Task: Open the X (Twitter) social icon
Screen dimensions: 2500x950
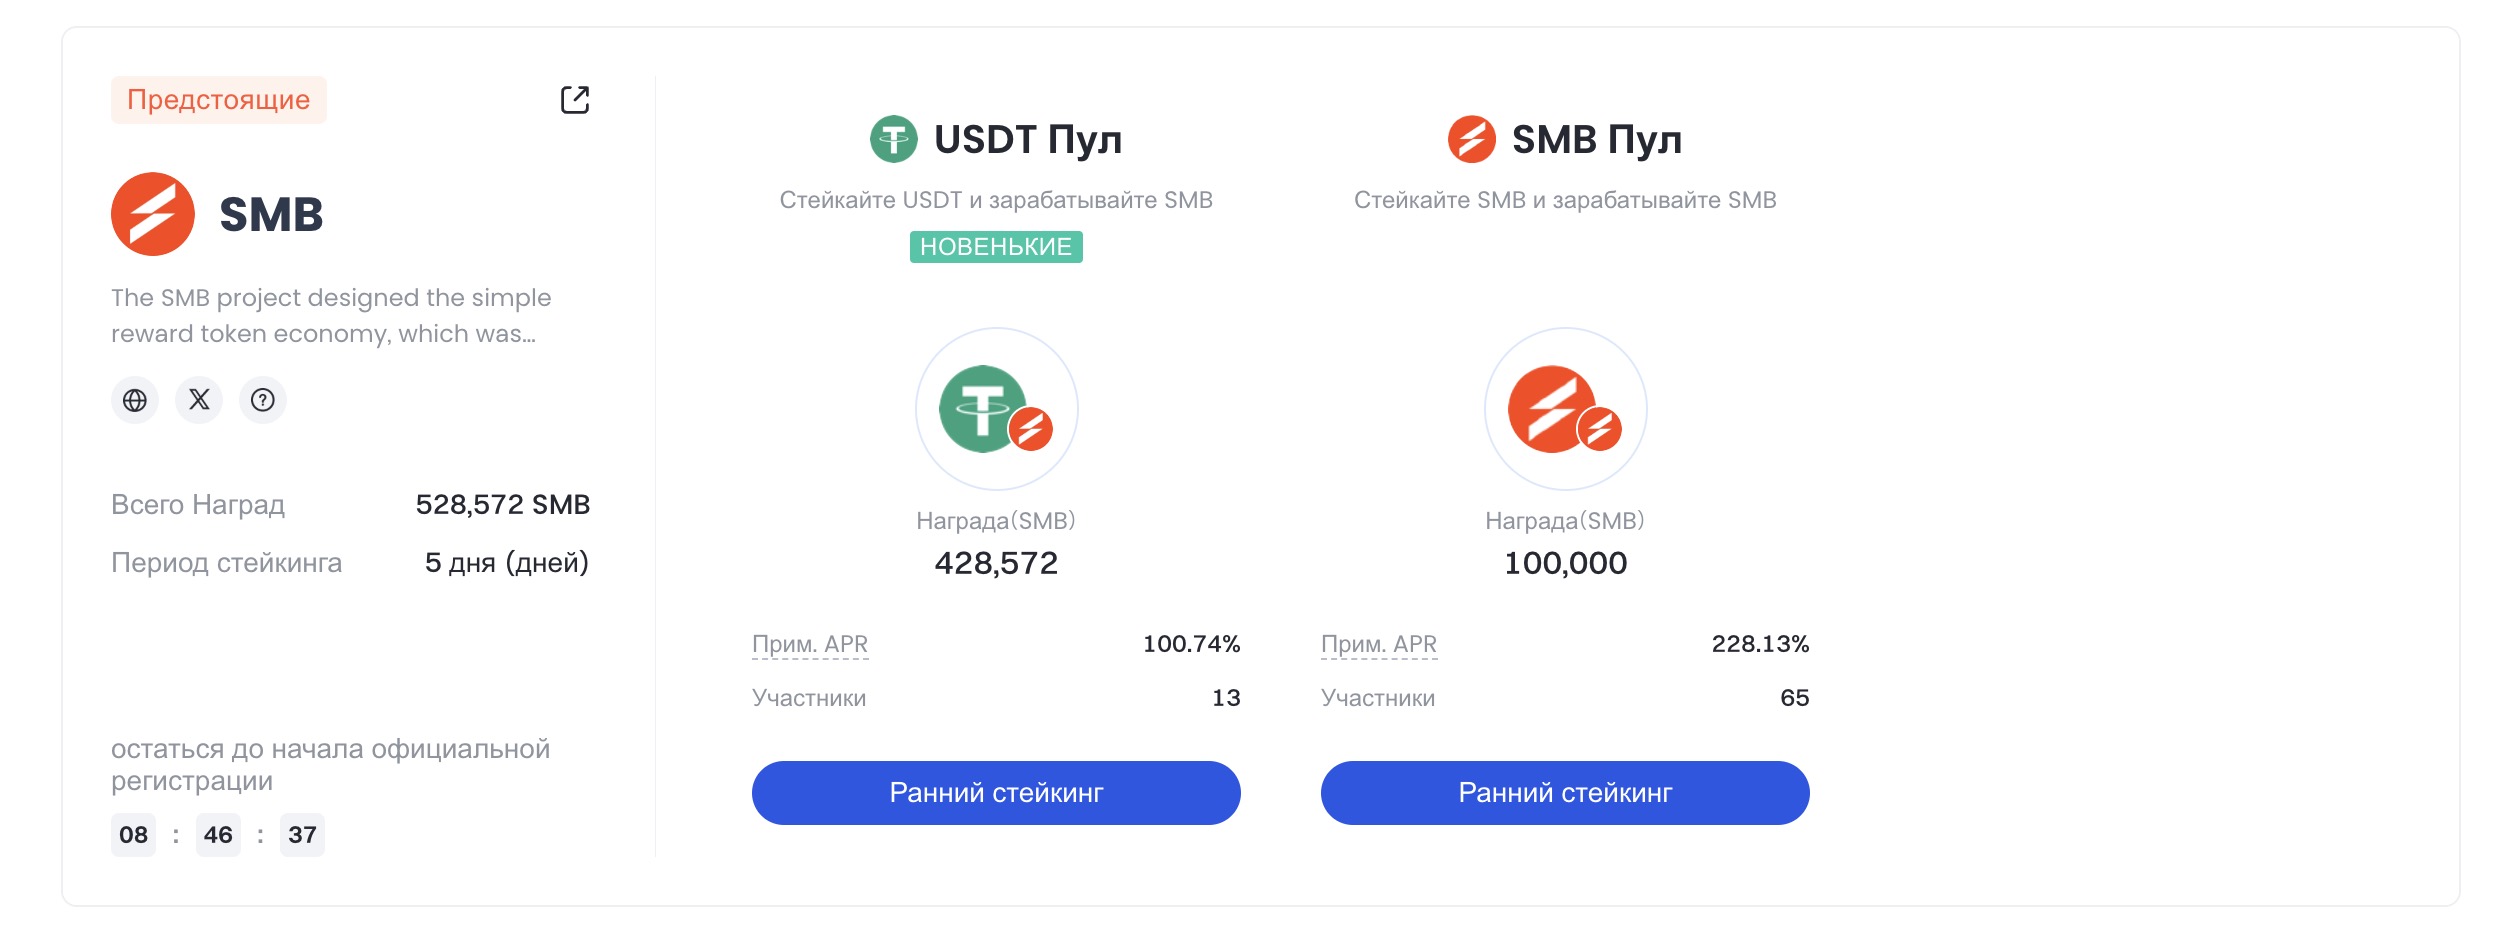Action: coord(199,400)
